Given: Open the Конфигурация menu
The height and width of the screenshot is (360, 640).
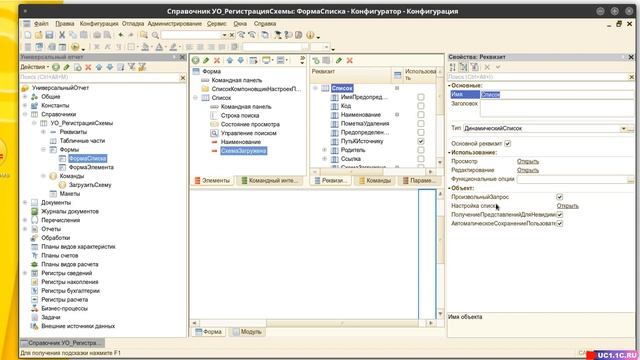Looking at the screenshot, I should (99, 24).
